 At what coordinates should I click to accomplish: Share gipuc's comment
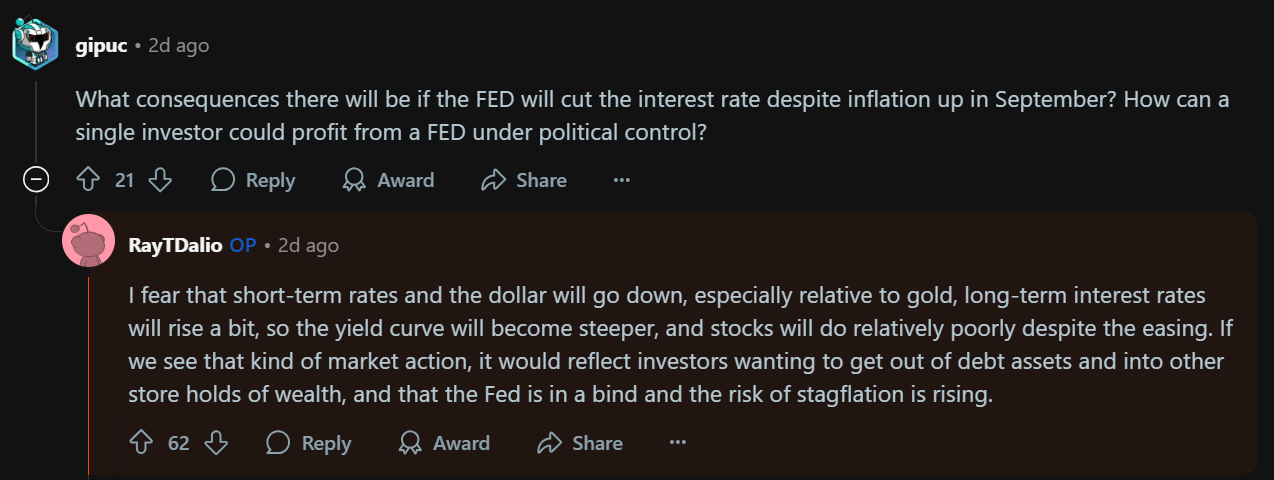(x=524, y=180)
